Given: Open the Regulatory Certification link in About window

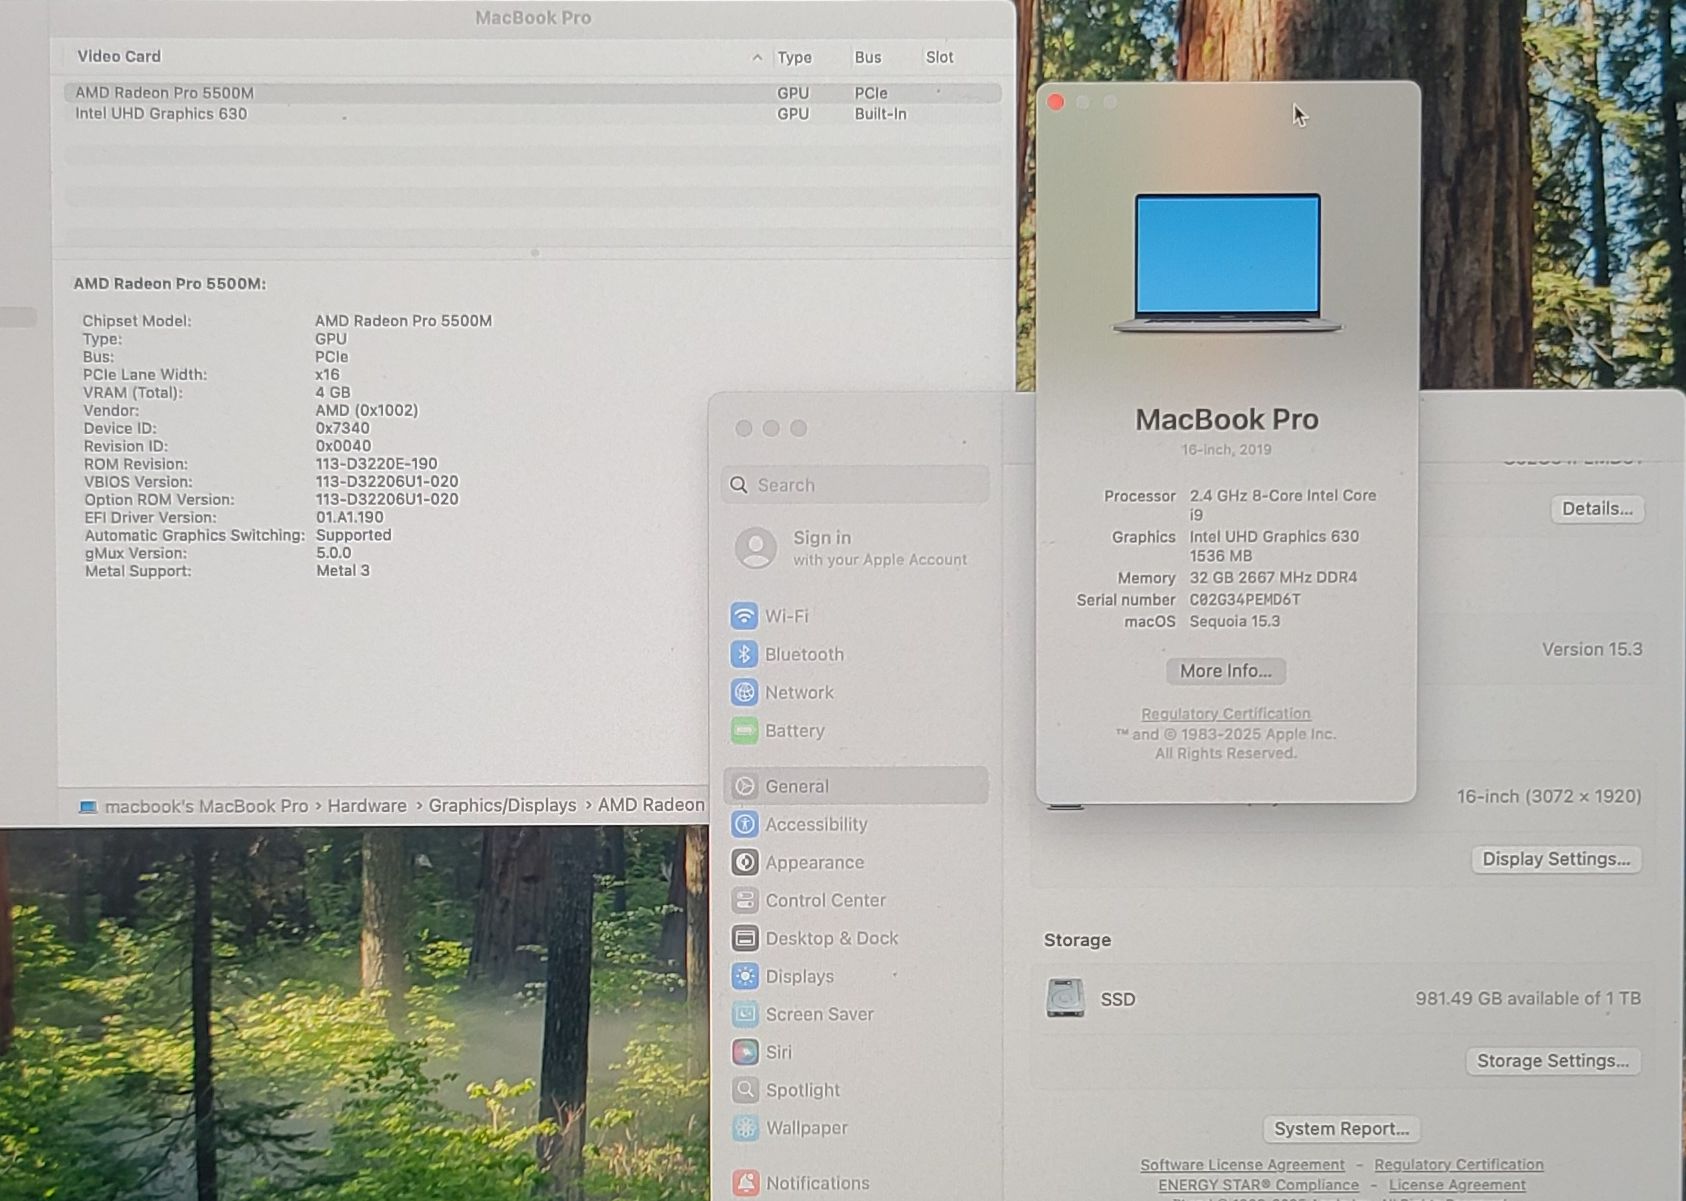Looking at the screenshot, I should [1225, 713].
